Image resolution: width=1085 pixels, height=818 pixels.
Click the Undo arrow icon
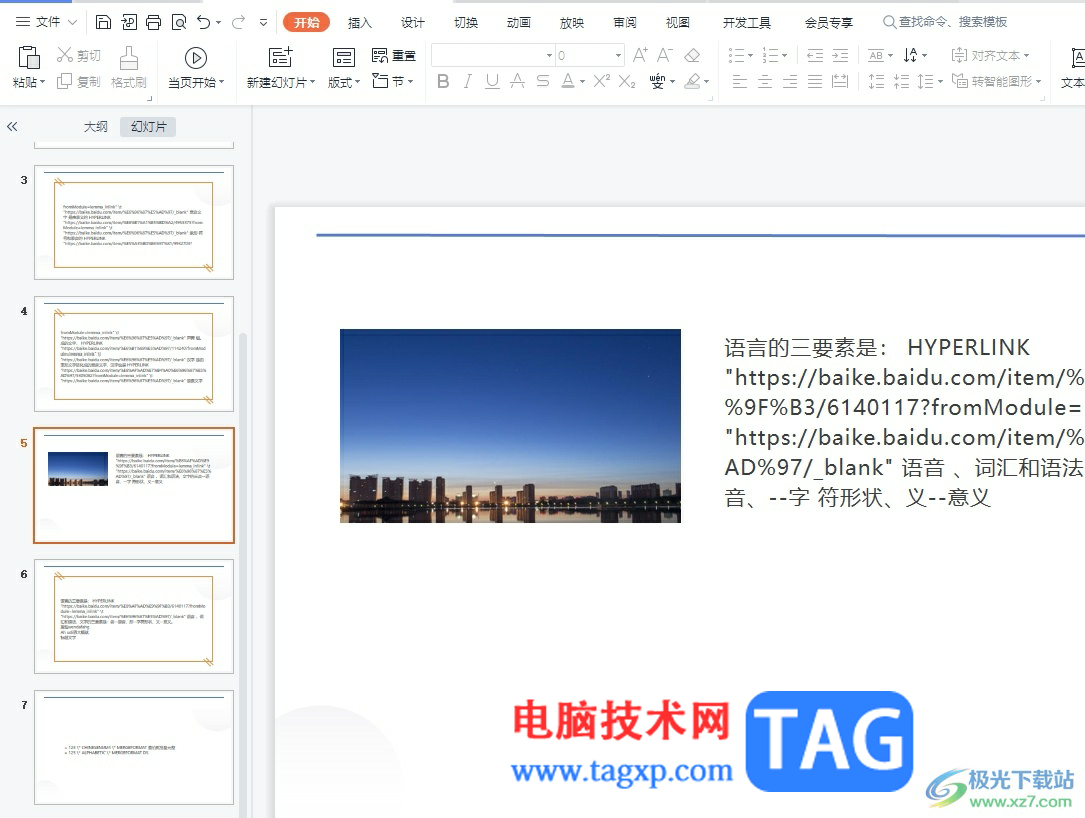coord(203,22)
